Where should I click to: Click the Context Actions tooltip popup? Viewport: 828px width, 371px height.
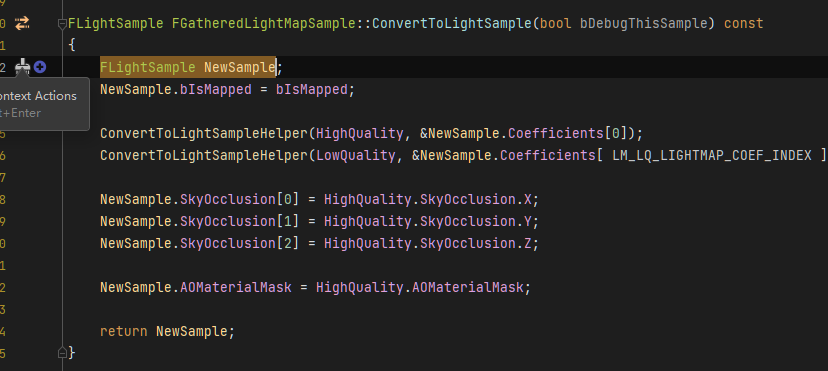(x=44, y=104)
